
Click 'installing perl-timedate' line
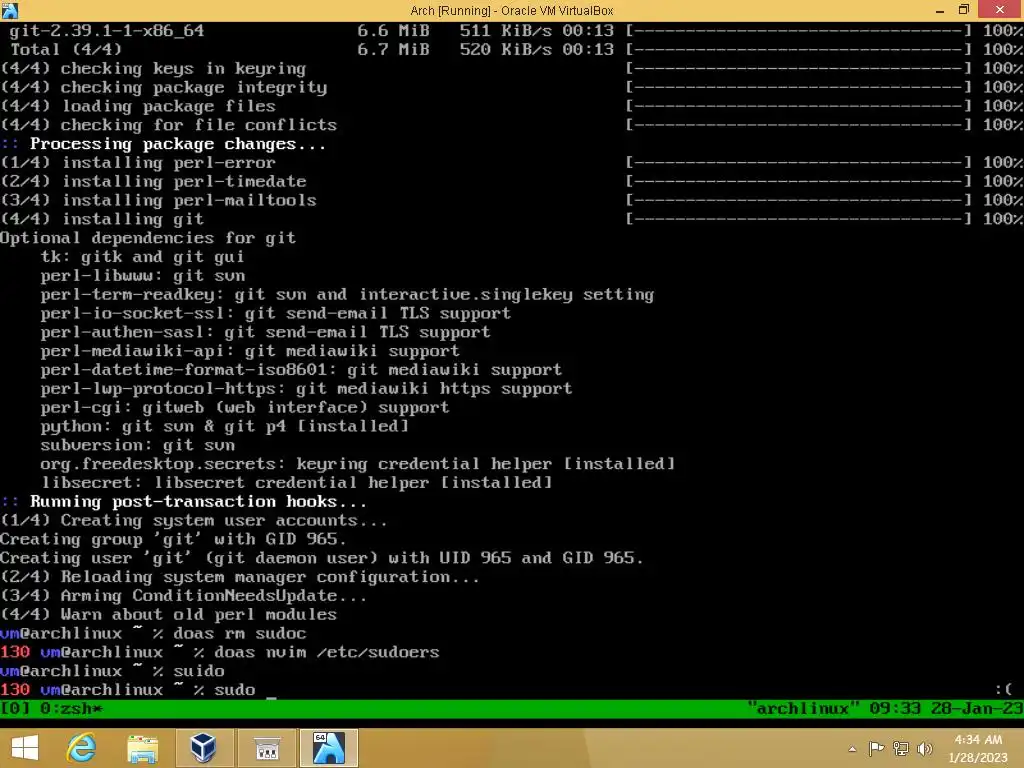[153, 182]
